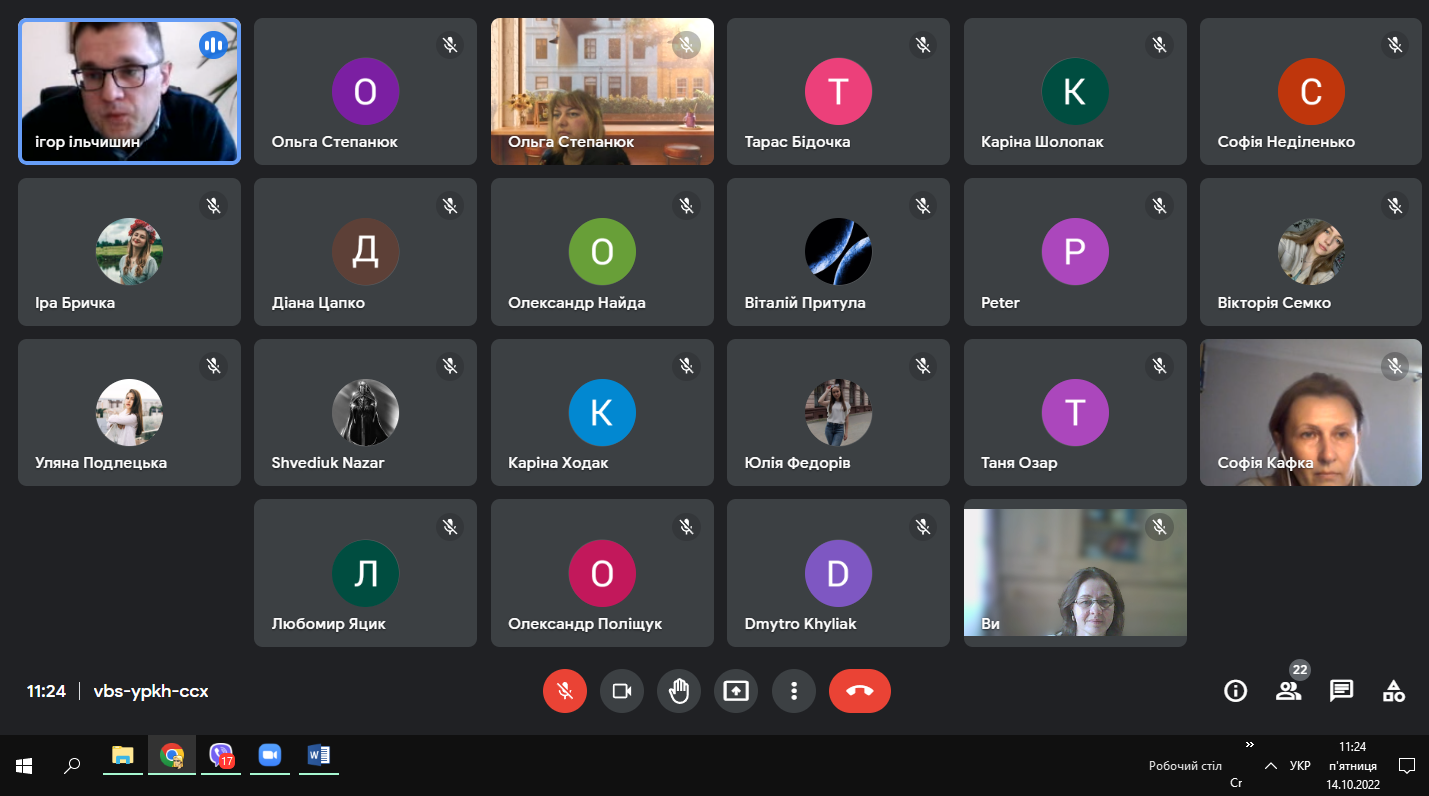Raise hand in the meeting
The image size is (1429, 796).
(x=679, y=691)
